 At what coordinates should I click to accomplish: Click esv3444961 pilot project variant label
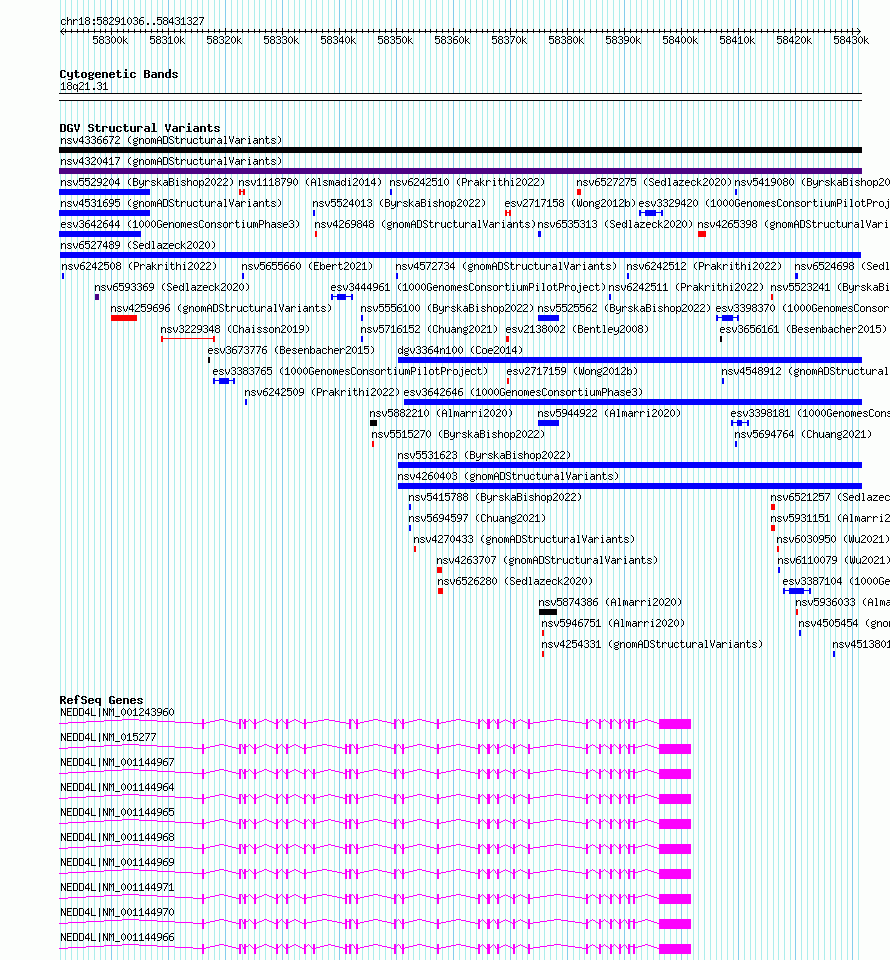pos(468,287)
